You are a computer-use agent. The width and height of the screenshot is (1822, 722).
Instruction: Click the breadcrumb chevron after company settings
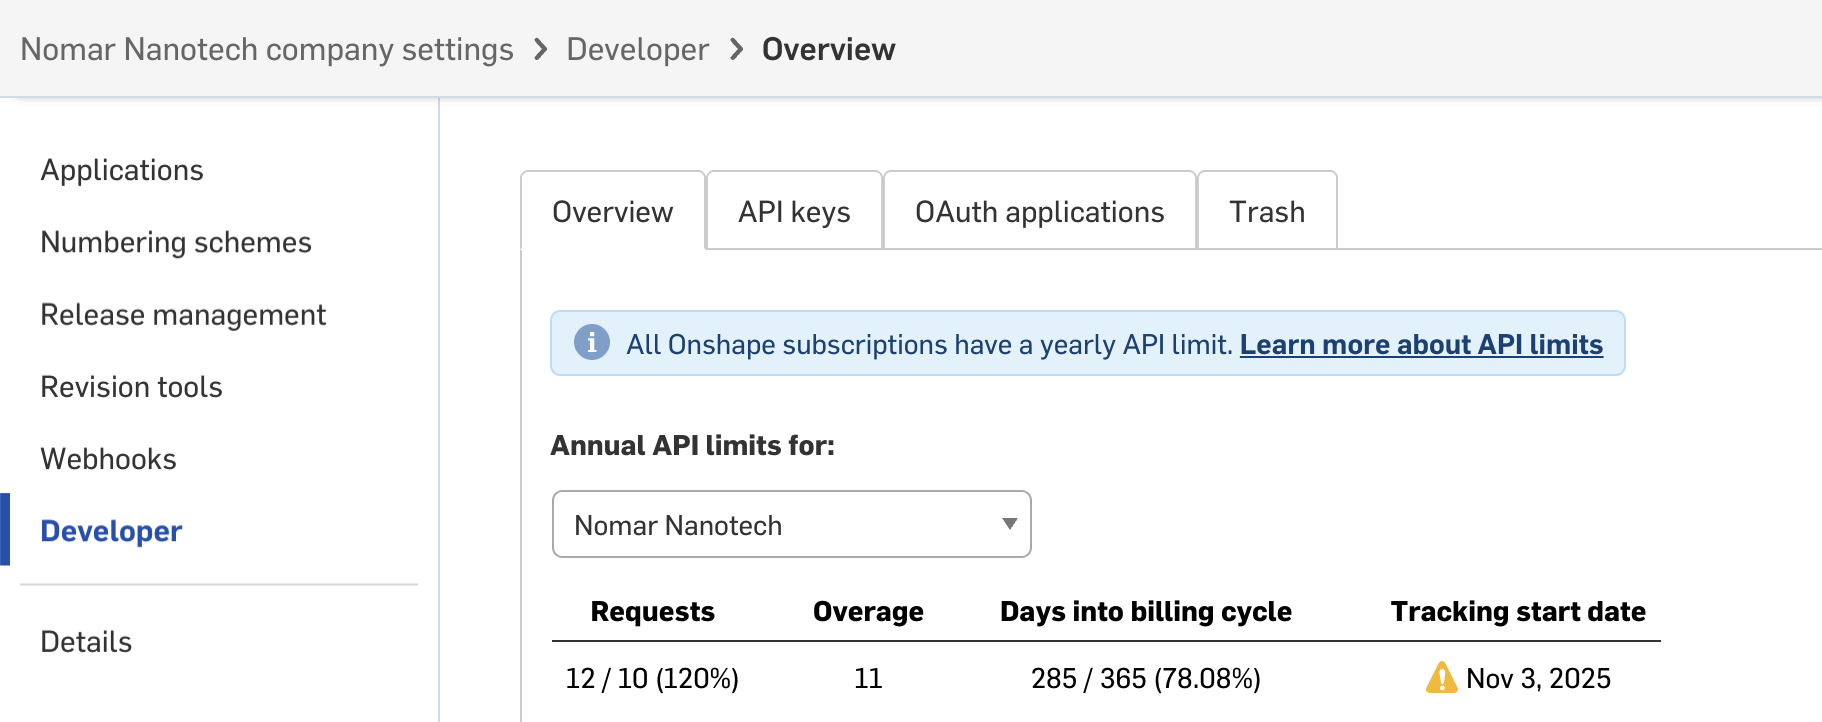click(540, 49)
